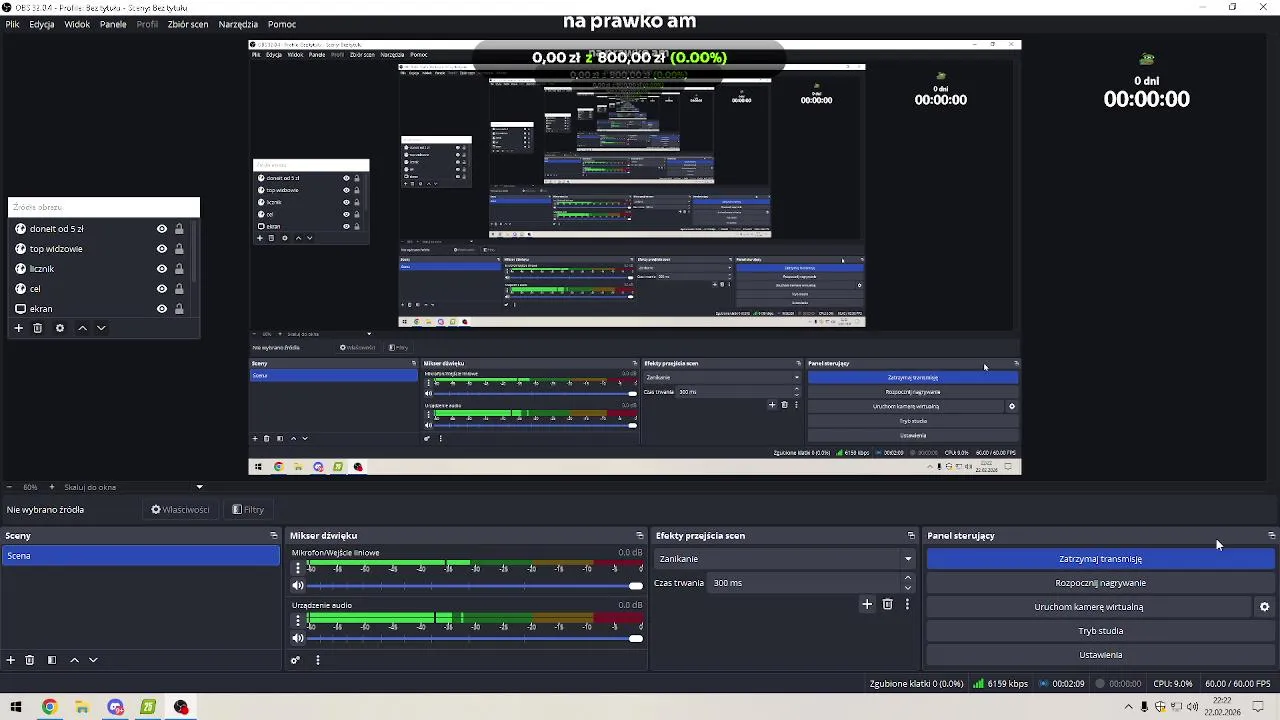The image size is (1280, 720).
Task: Adjust Urządzenie audio volume slider
Action: point(476,638)
